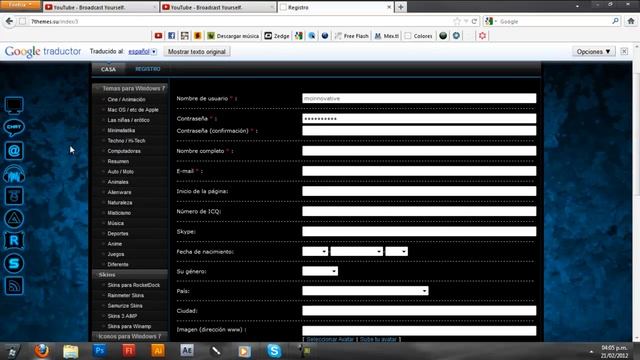Open the País dropdown
Screen dimensions: 640x360
365,291
